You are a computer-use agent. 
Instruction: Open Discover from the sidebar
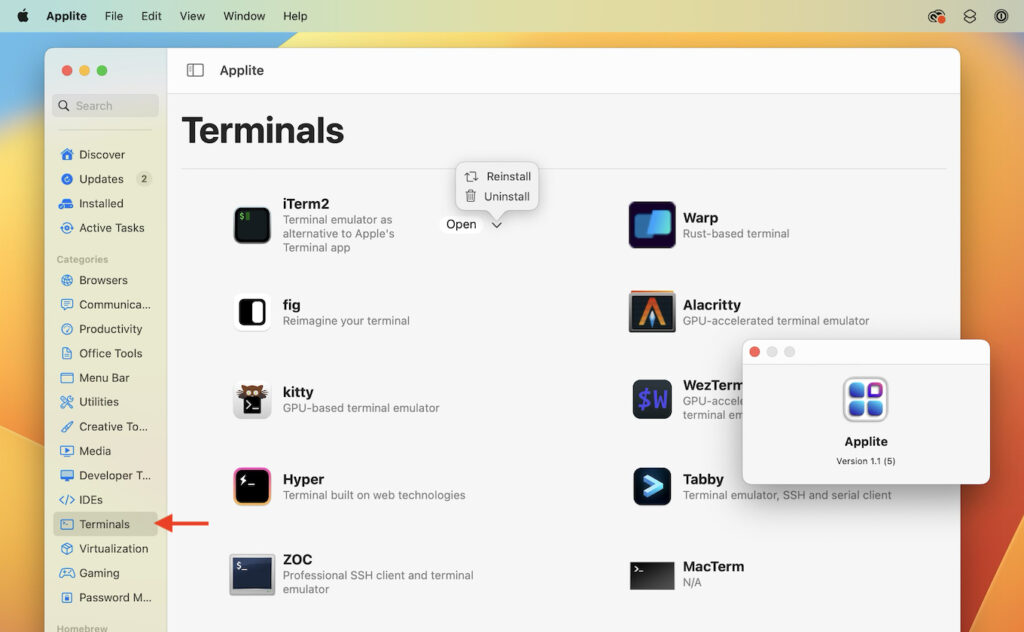click(101, 154)
